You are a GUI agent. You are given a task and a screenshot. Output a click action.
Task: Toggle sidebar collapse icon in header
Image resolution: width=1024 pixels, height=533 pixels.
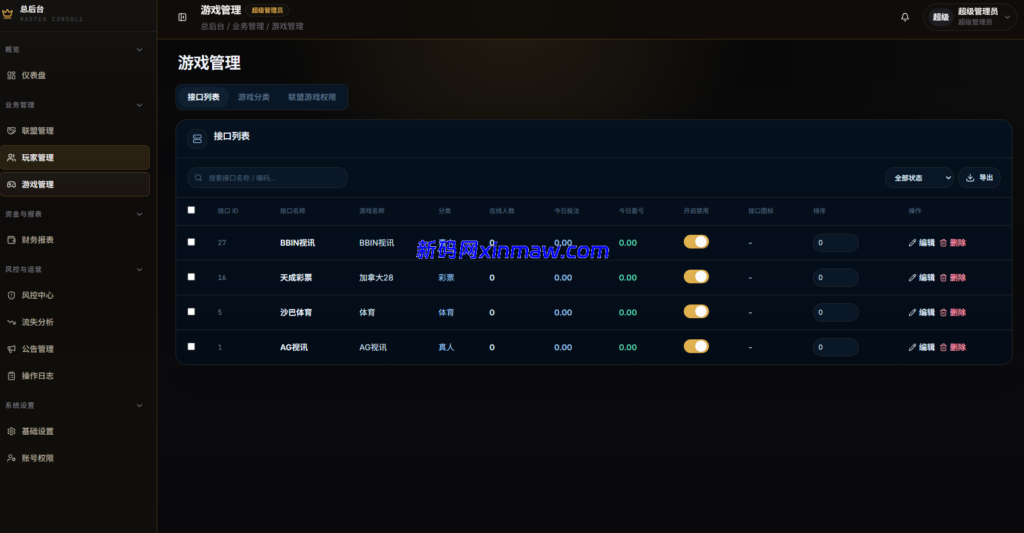coord(182,17)
